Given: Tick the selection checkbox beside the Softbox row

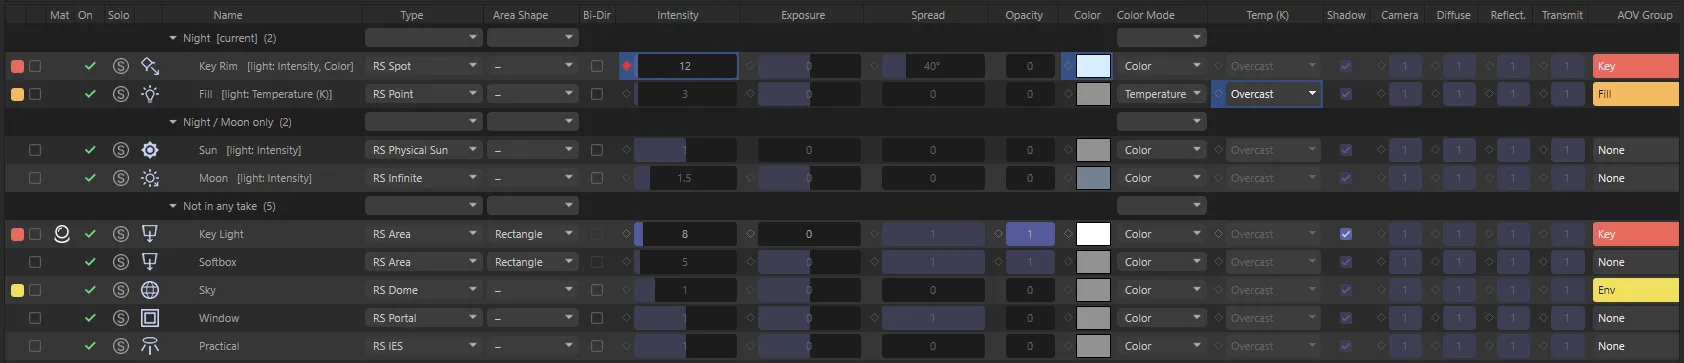Looking at the screenshot, I should tap(35, 262).
